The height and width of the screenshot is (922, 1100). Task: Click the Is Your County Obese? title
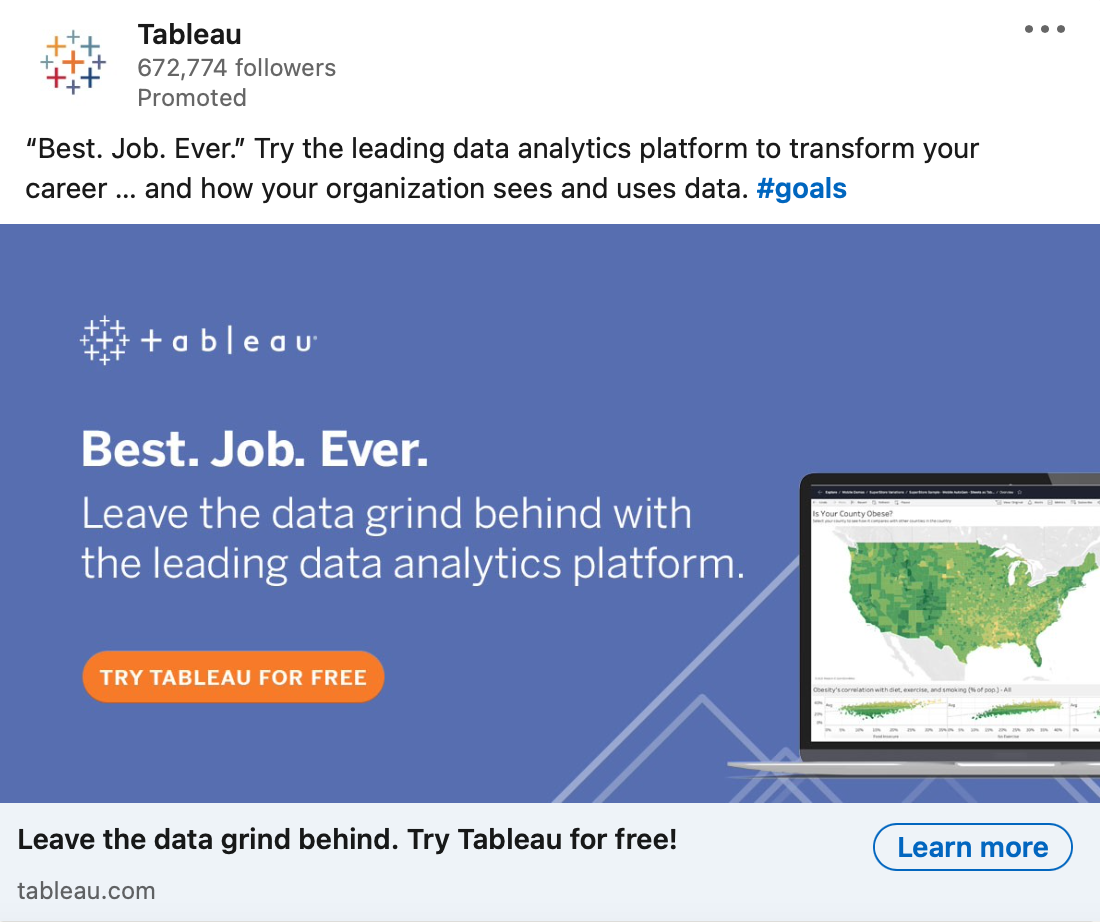point(852,514)
